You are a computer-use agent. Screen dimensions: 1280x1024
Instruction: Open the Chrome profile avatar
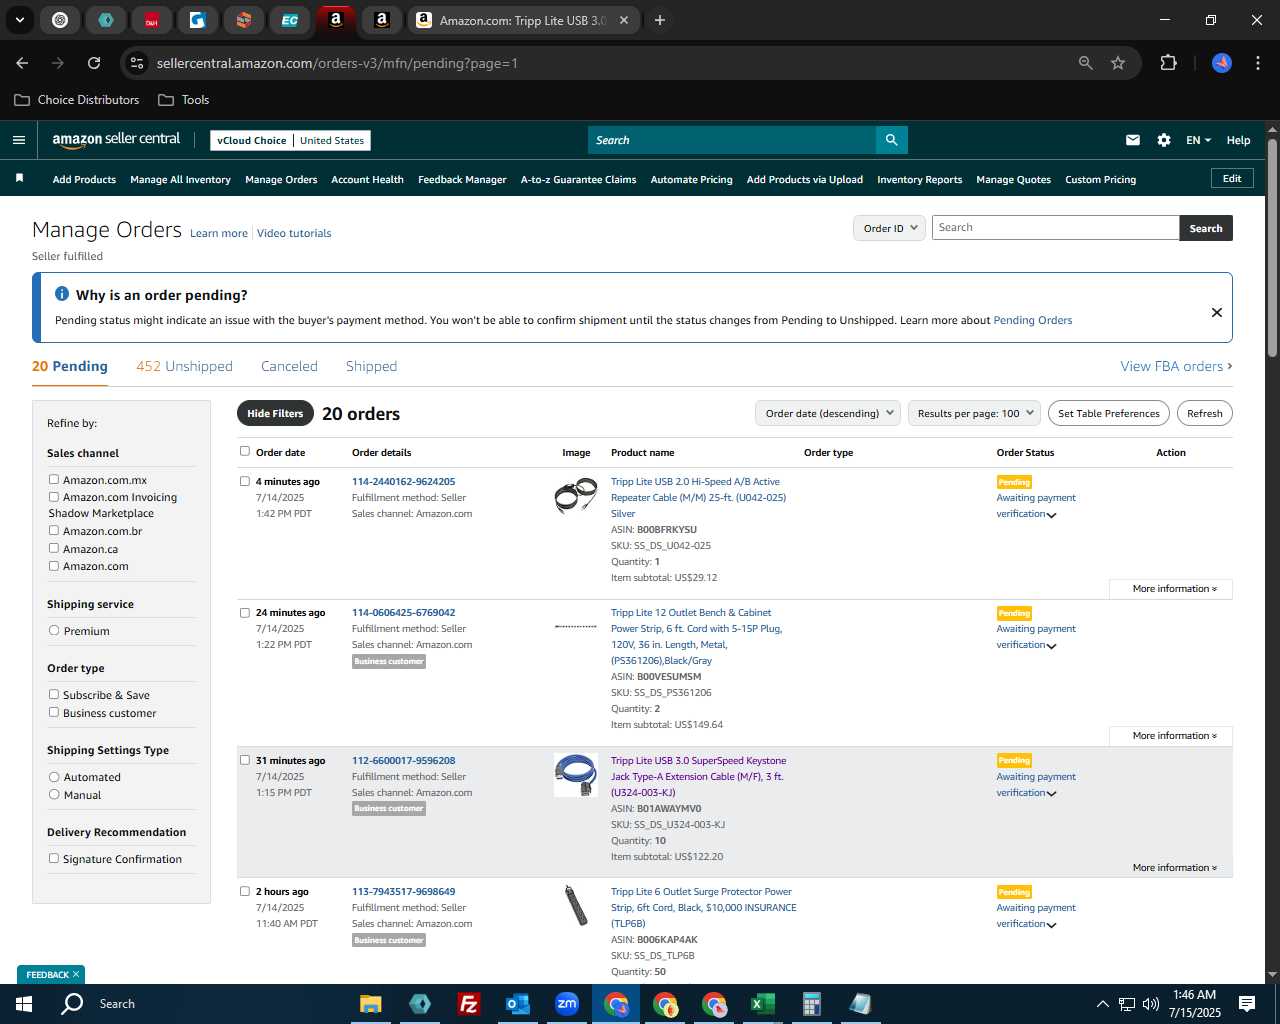pyautogui.click(x=1221, y=63)
